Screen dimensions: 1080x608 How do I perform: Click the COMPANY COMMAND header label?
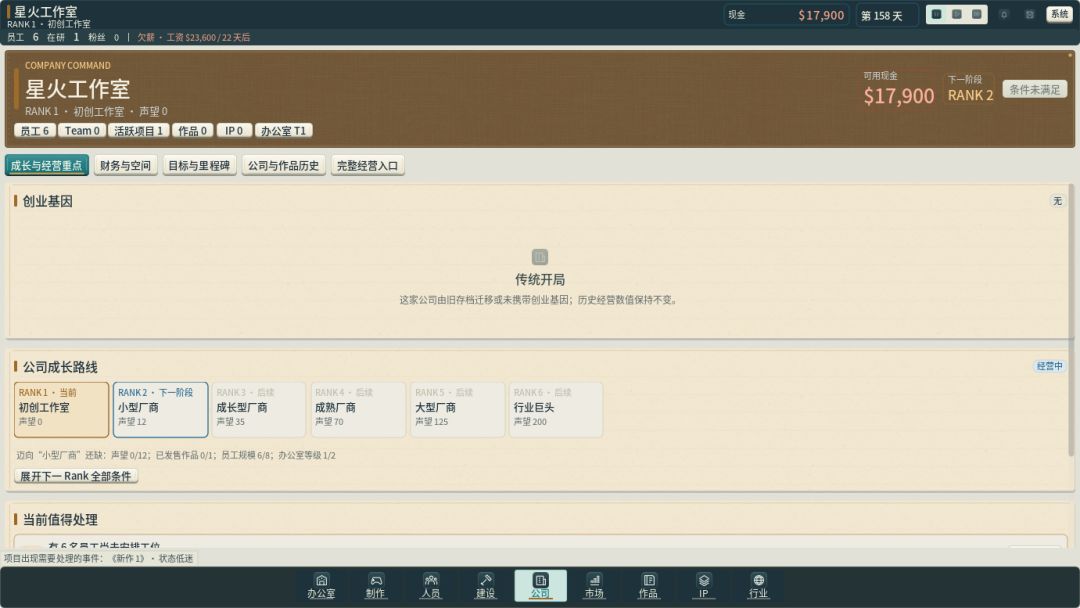(x=68, y=65)
